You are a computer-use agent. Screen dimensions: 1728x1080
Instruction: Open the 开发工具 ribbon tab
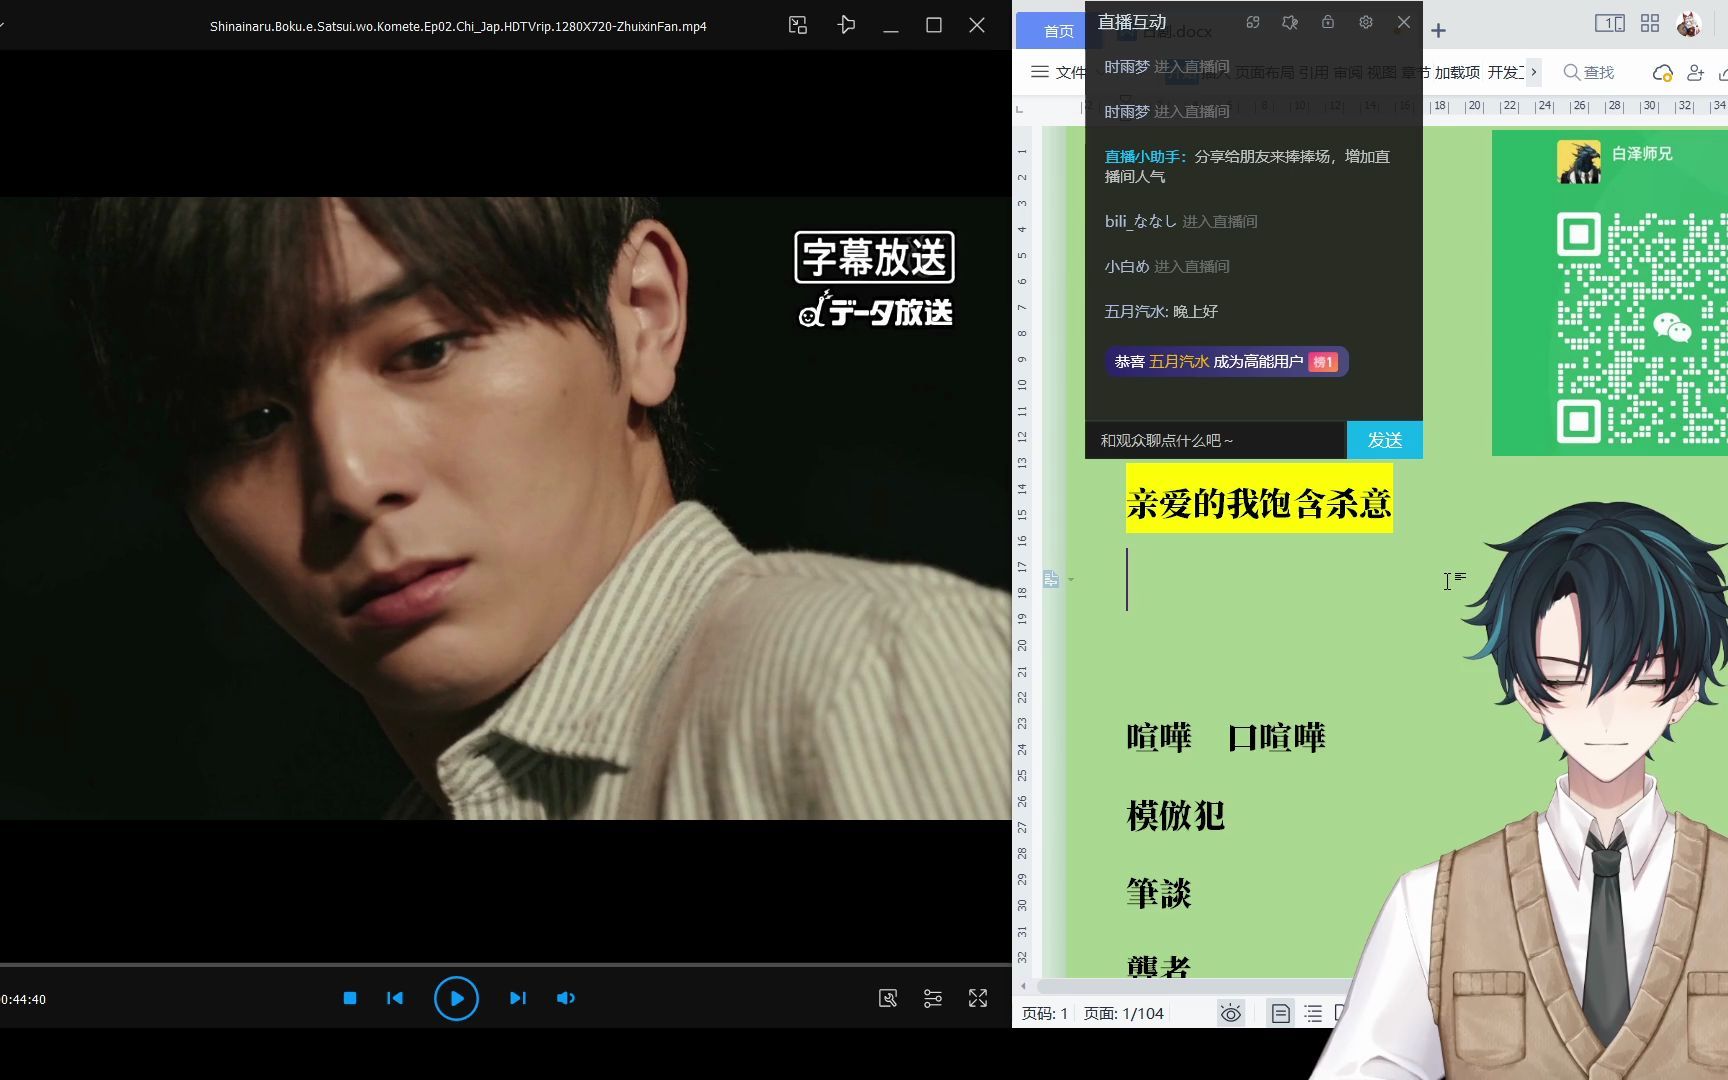click(x=1506, y=72)
